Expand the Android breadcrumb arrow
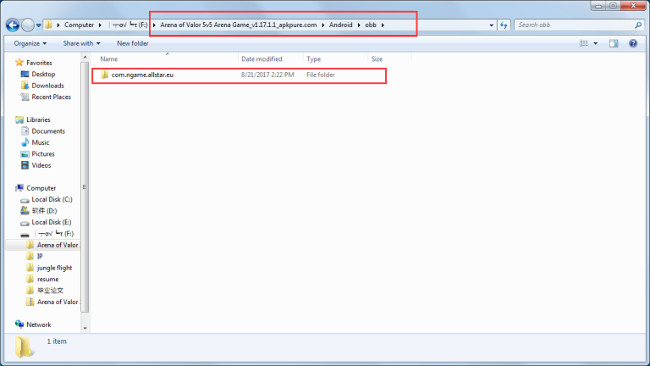650x366 pixels. [359, 25]
